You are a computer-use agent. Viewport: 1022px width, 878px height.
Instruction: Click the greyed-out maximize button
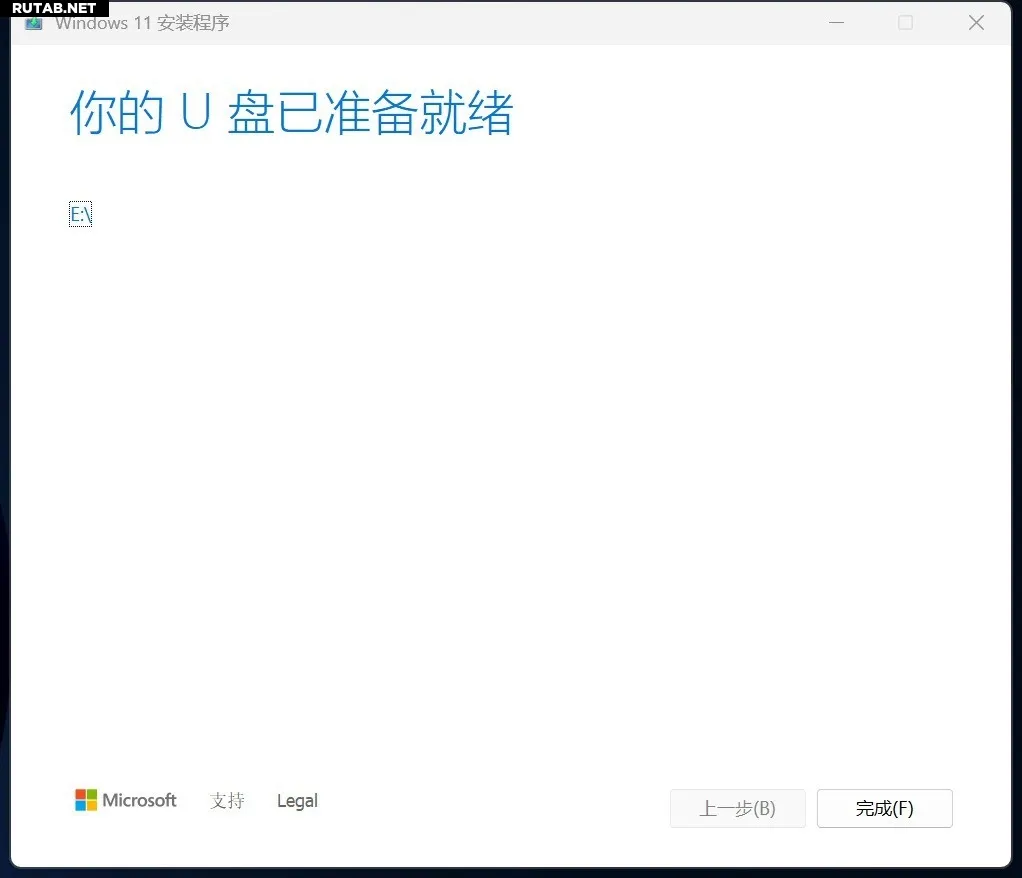point(905,23)
